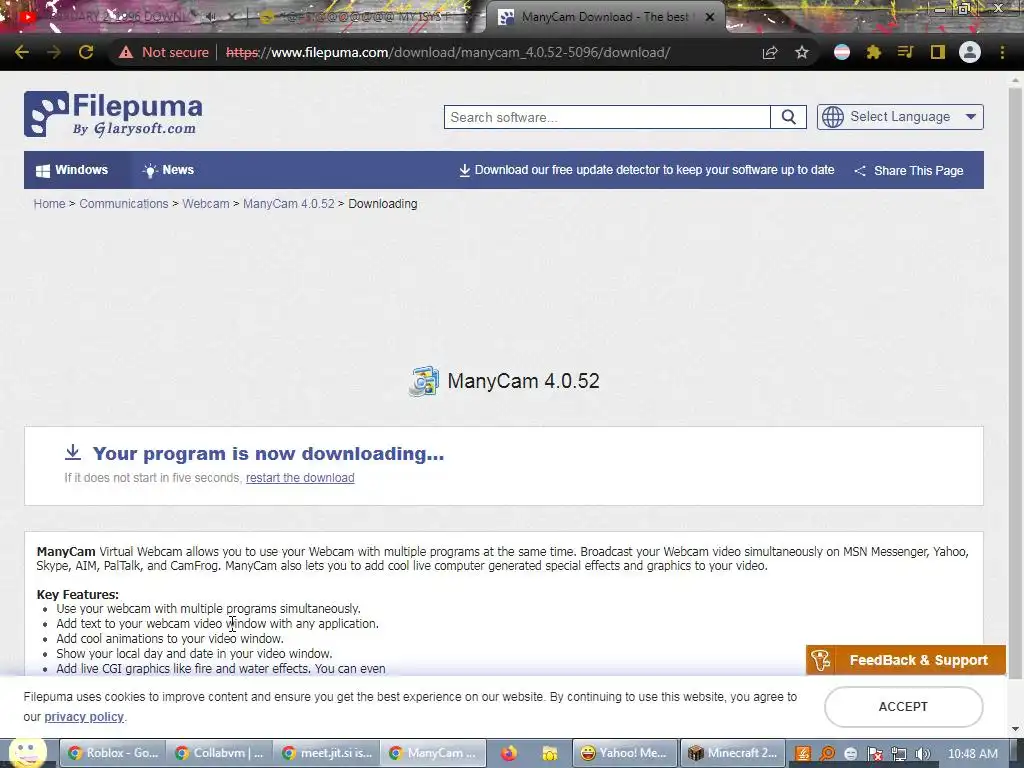Click the search magnifier button
This screenshot has width=1024, height=768.
[788, 117]
